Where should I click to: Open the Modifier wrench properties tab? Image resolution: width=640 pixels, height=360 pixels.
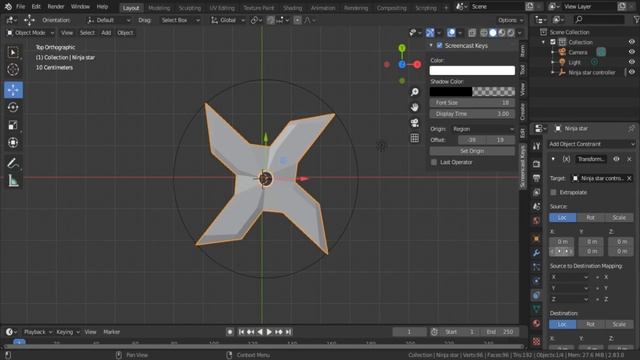pos(537,253)
